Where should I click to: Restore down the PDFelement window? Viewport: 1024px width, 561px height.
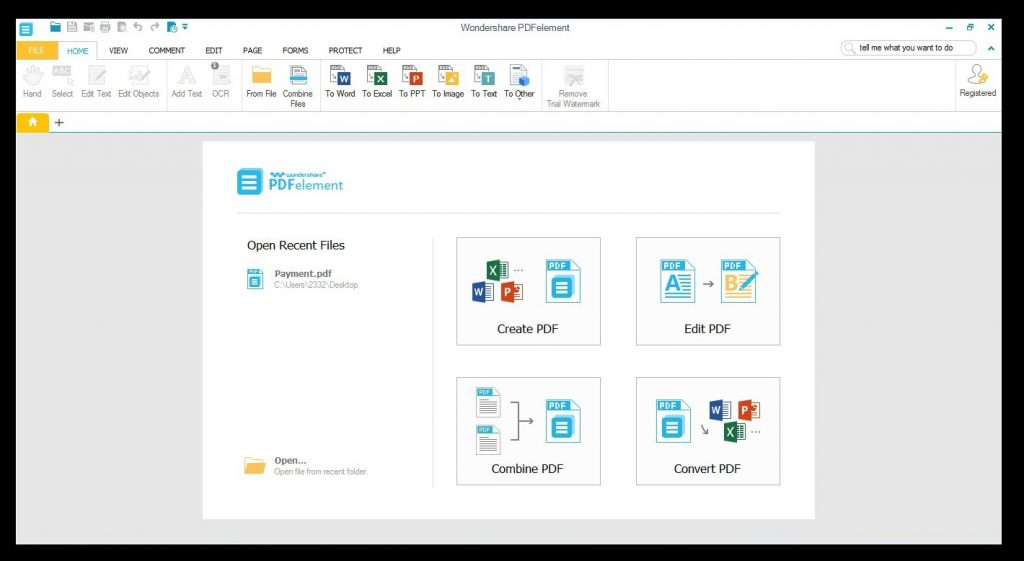(970, 27)
